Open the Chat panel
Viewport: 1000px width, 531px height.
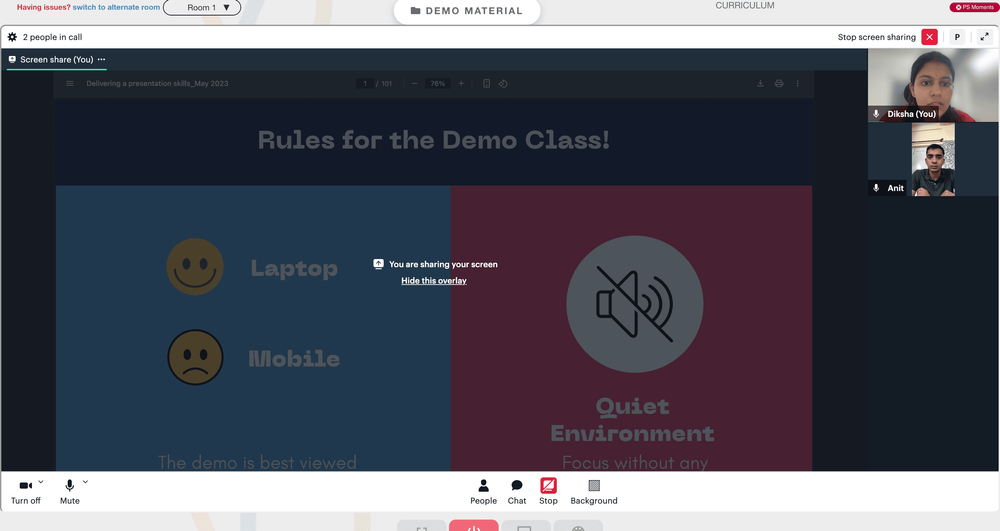517,491
